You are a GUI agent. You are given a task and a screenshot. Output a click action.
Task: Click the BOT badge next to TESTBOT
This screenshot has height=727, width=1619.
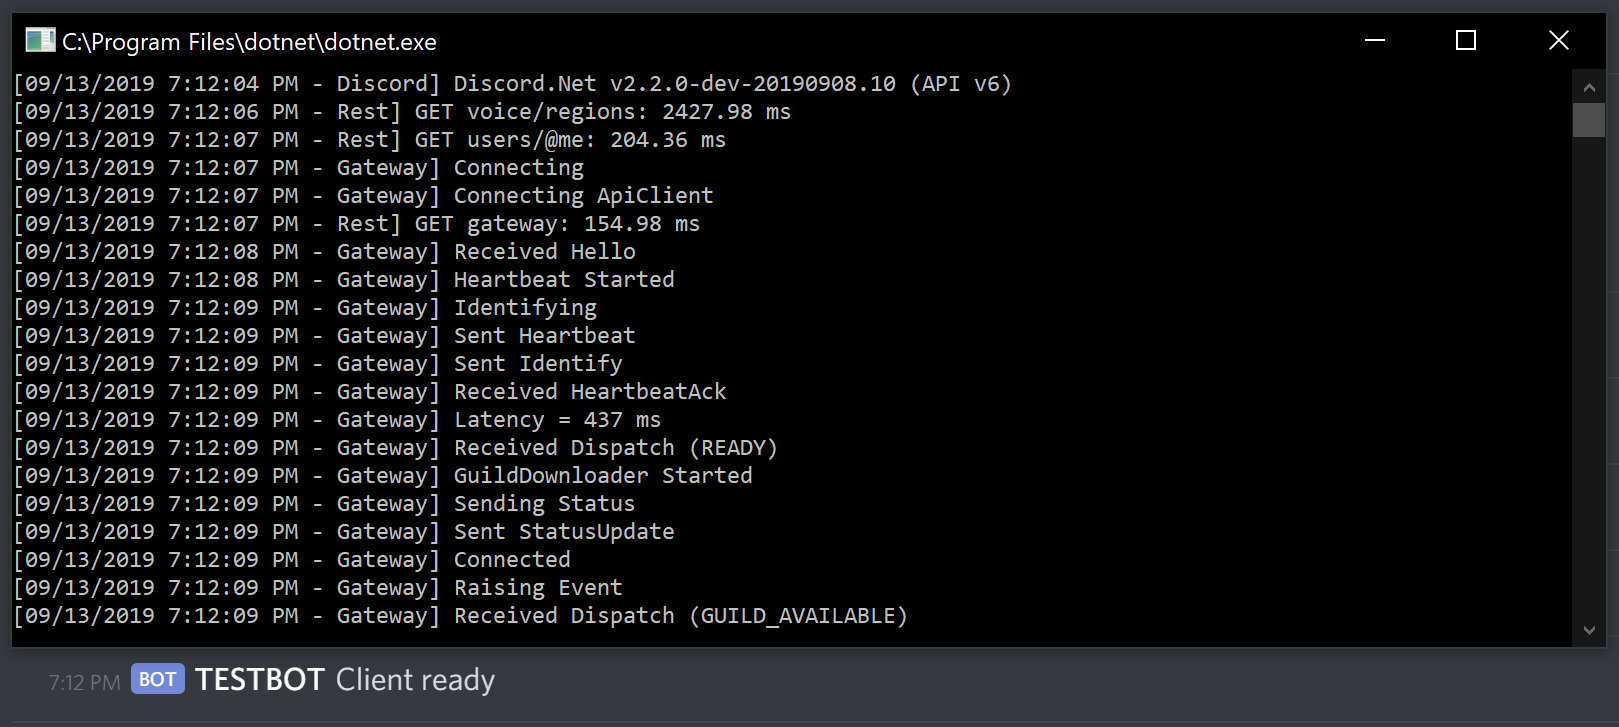157,679
